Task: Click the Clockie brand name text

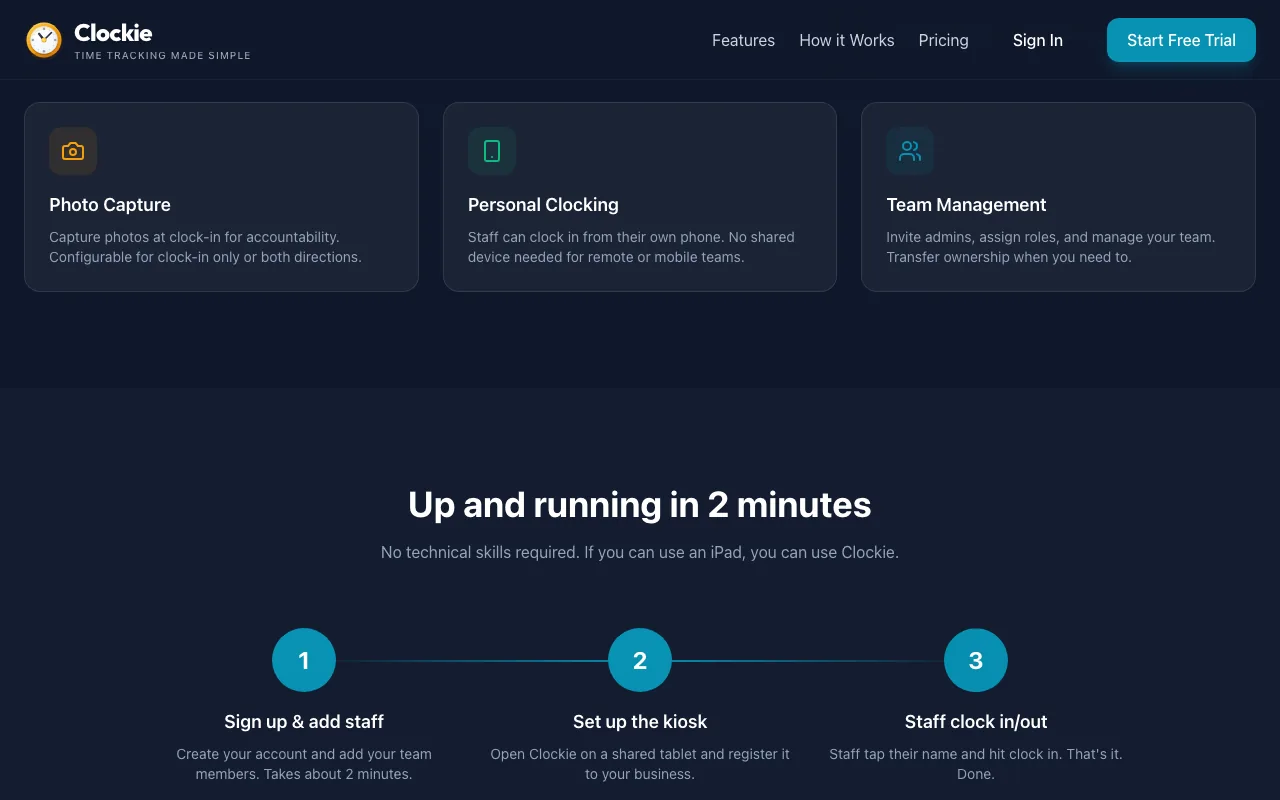Action: coord(113,33)
